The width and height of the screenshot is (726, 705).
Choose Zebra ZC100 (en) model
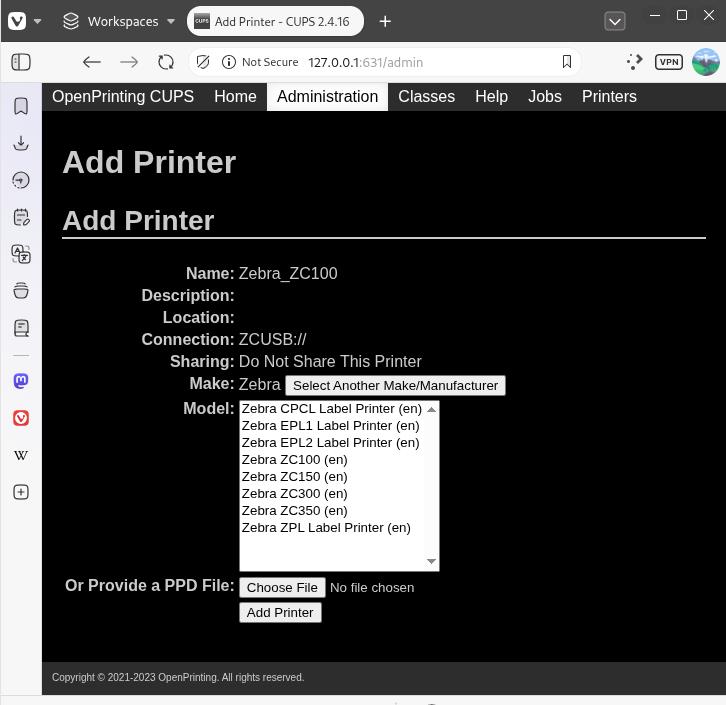[332, 460]
